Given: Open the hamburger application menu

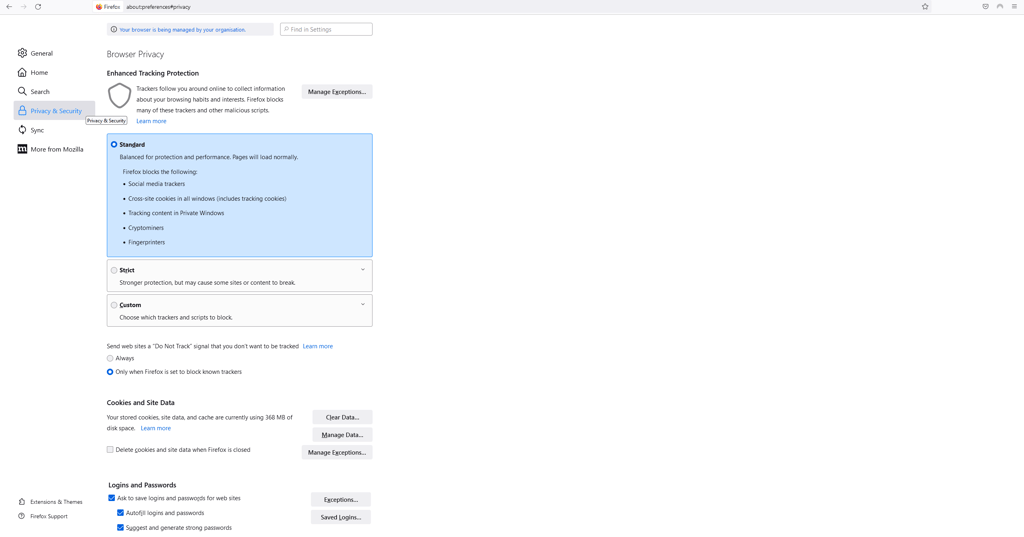Looking at the screenshot, I should coord(1014,7).
